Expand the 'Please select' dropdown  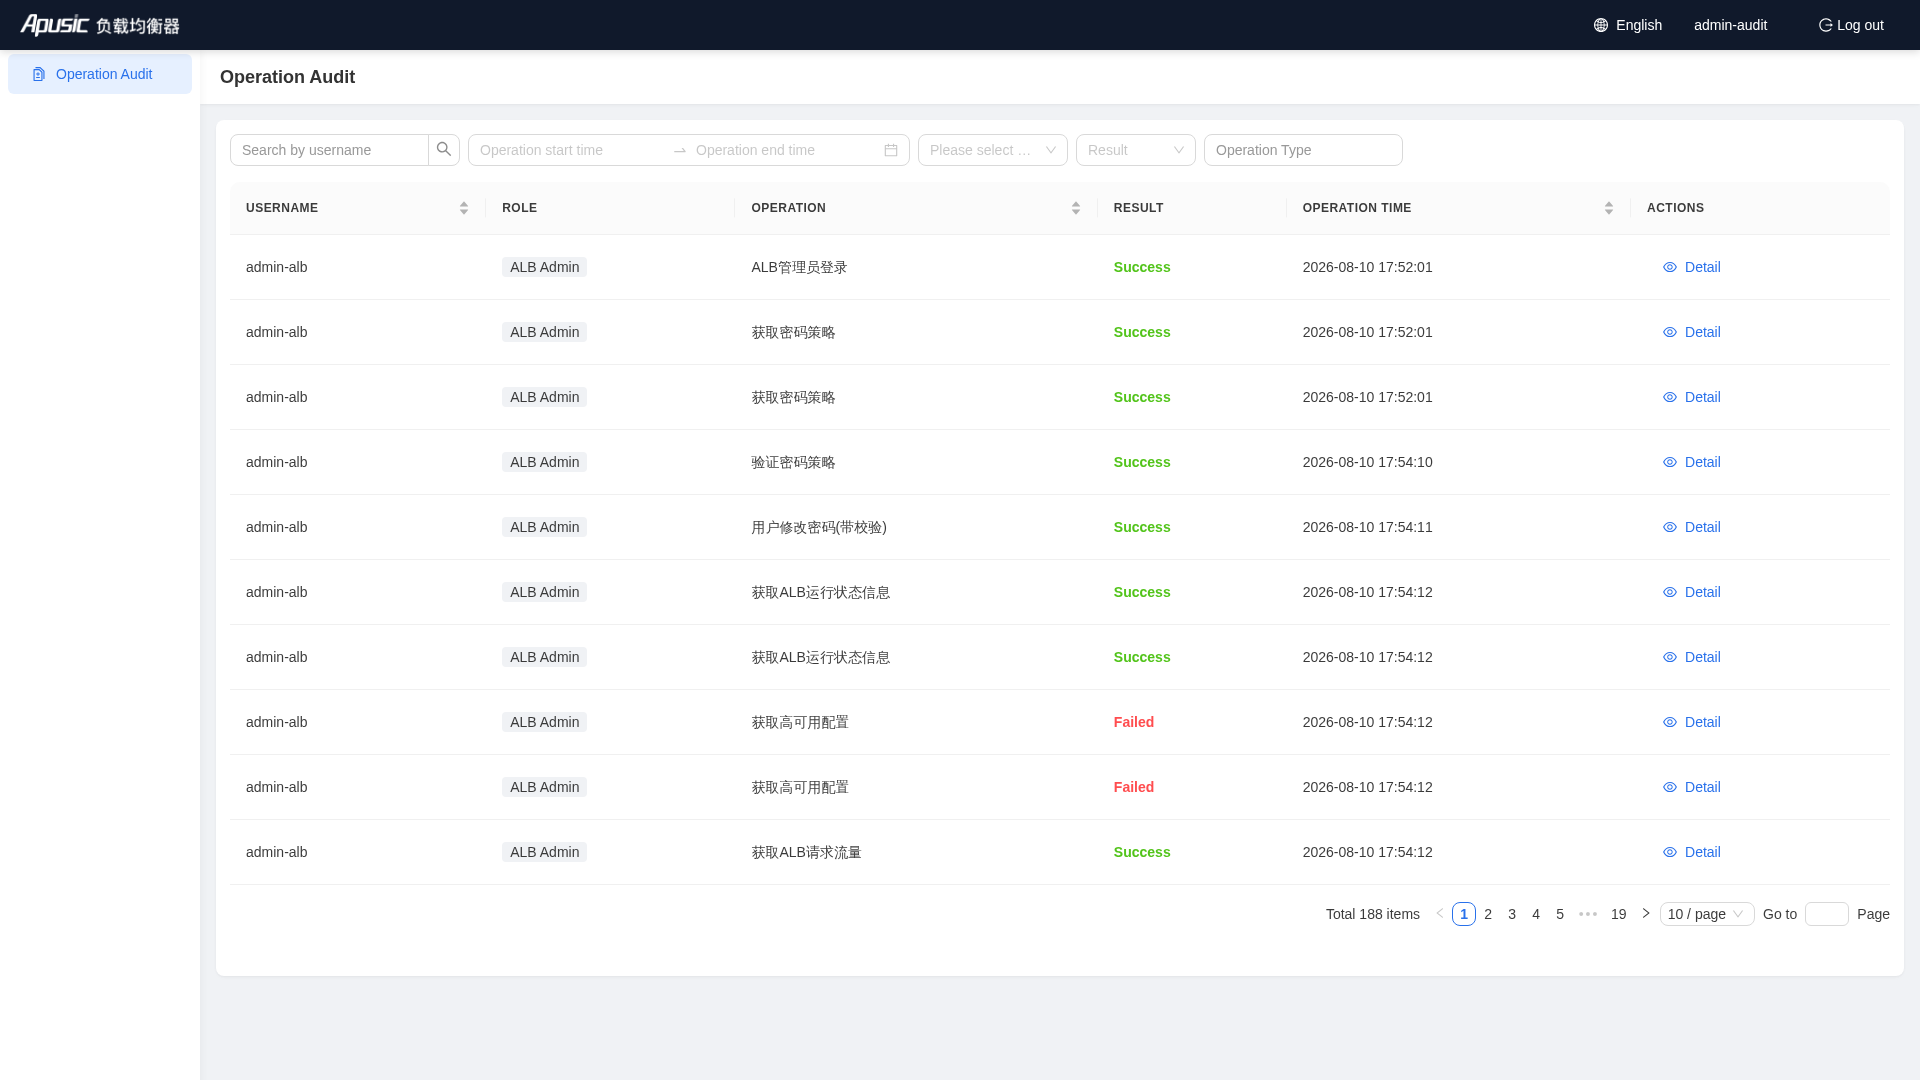coord(993,150)
